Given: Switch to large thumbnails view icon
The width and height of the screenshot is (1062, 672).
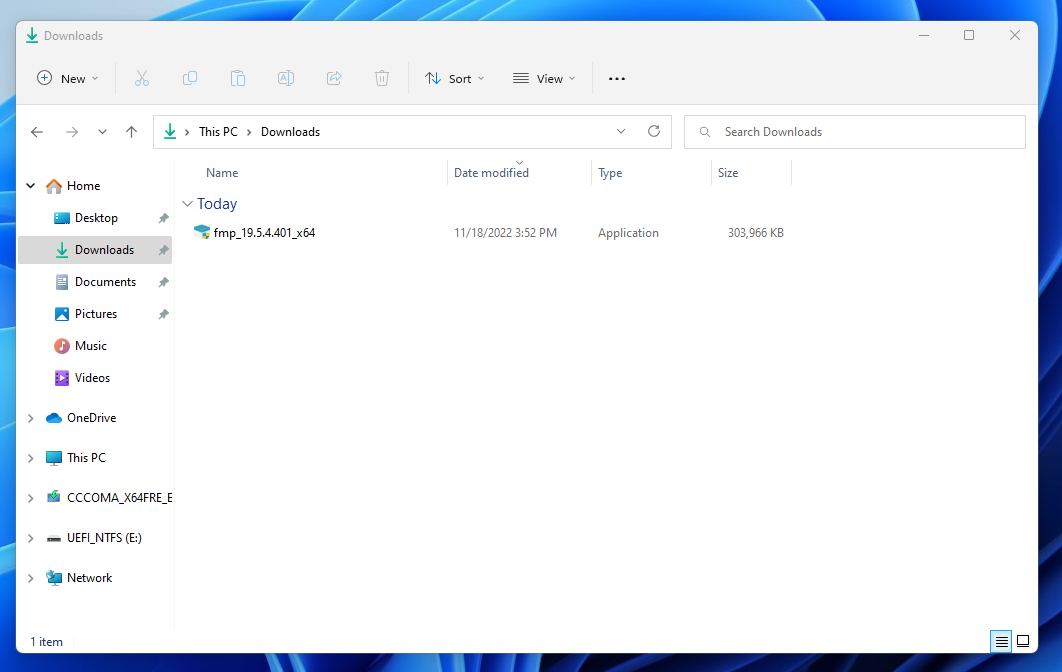Looking at the screenshot, I should pos(1023,641).
